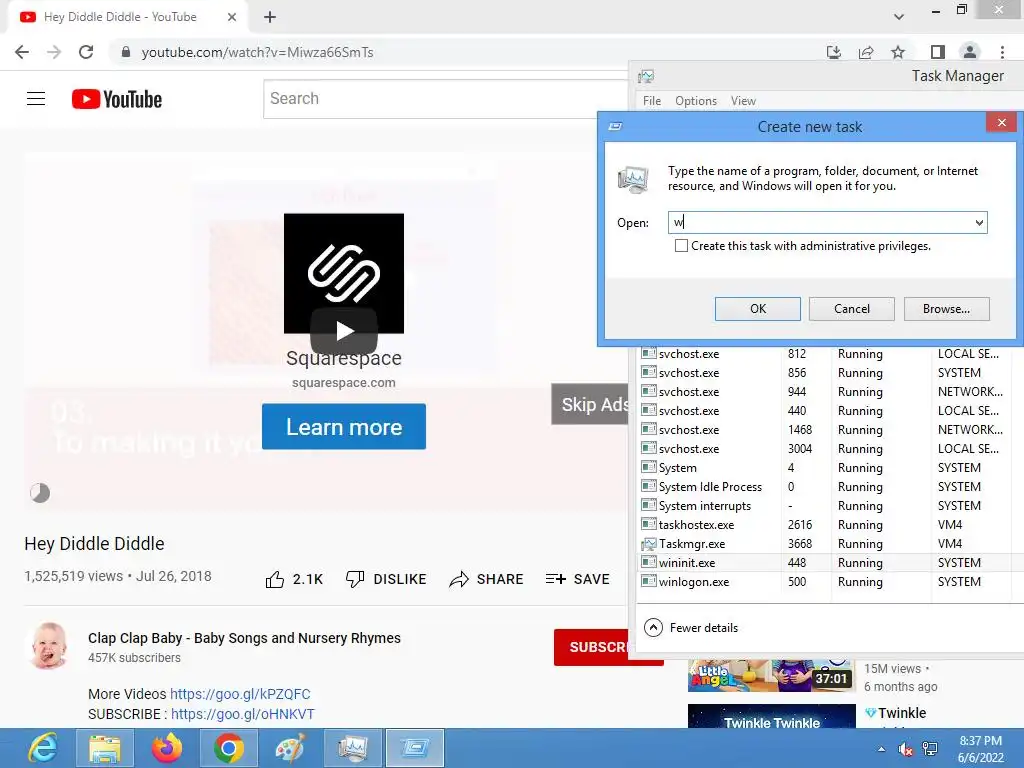
Task: Collapse Task Manager with Fewer details
Action: tap(691, 628)
